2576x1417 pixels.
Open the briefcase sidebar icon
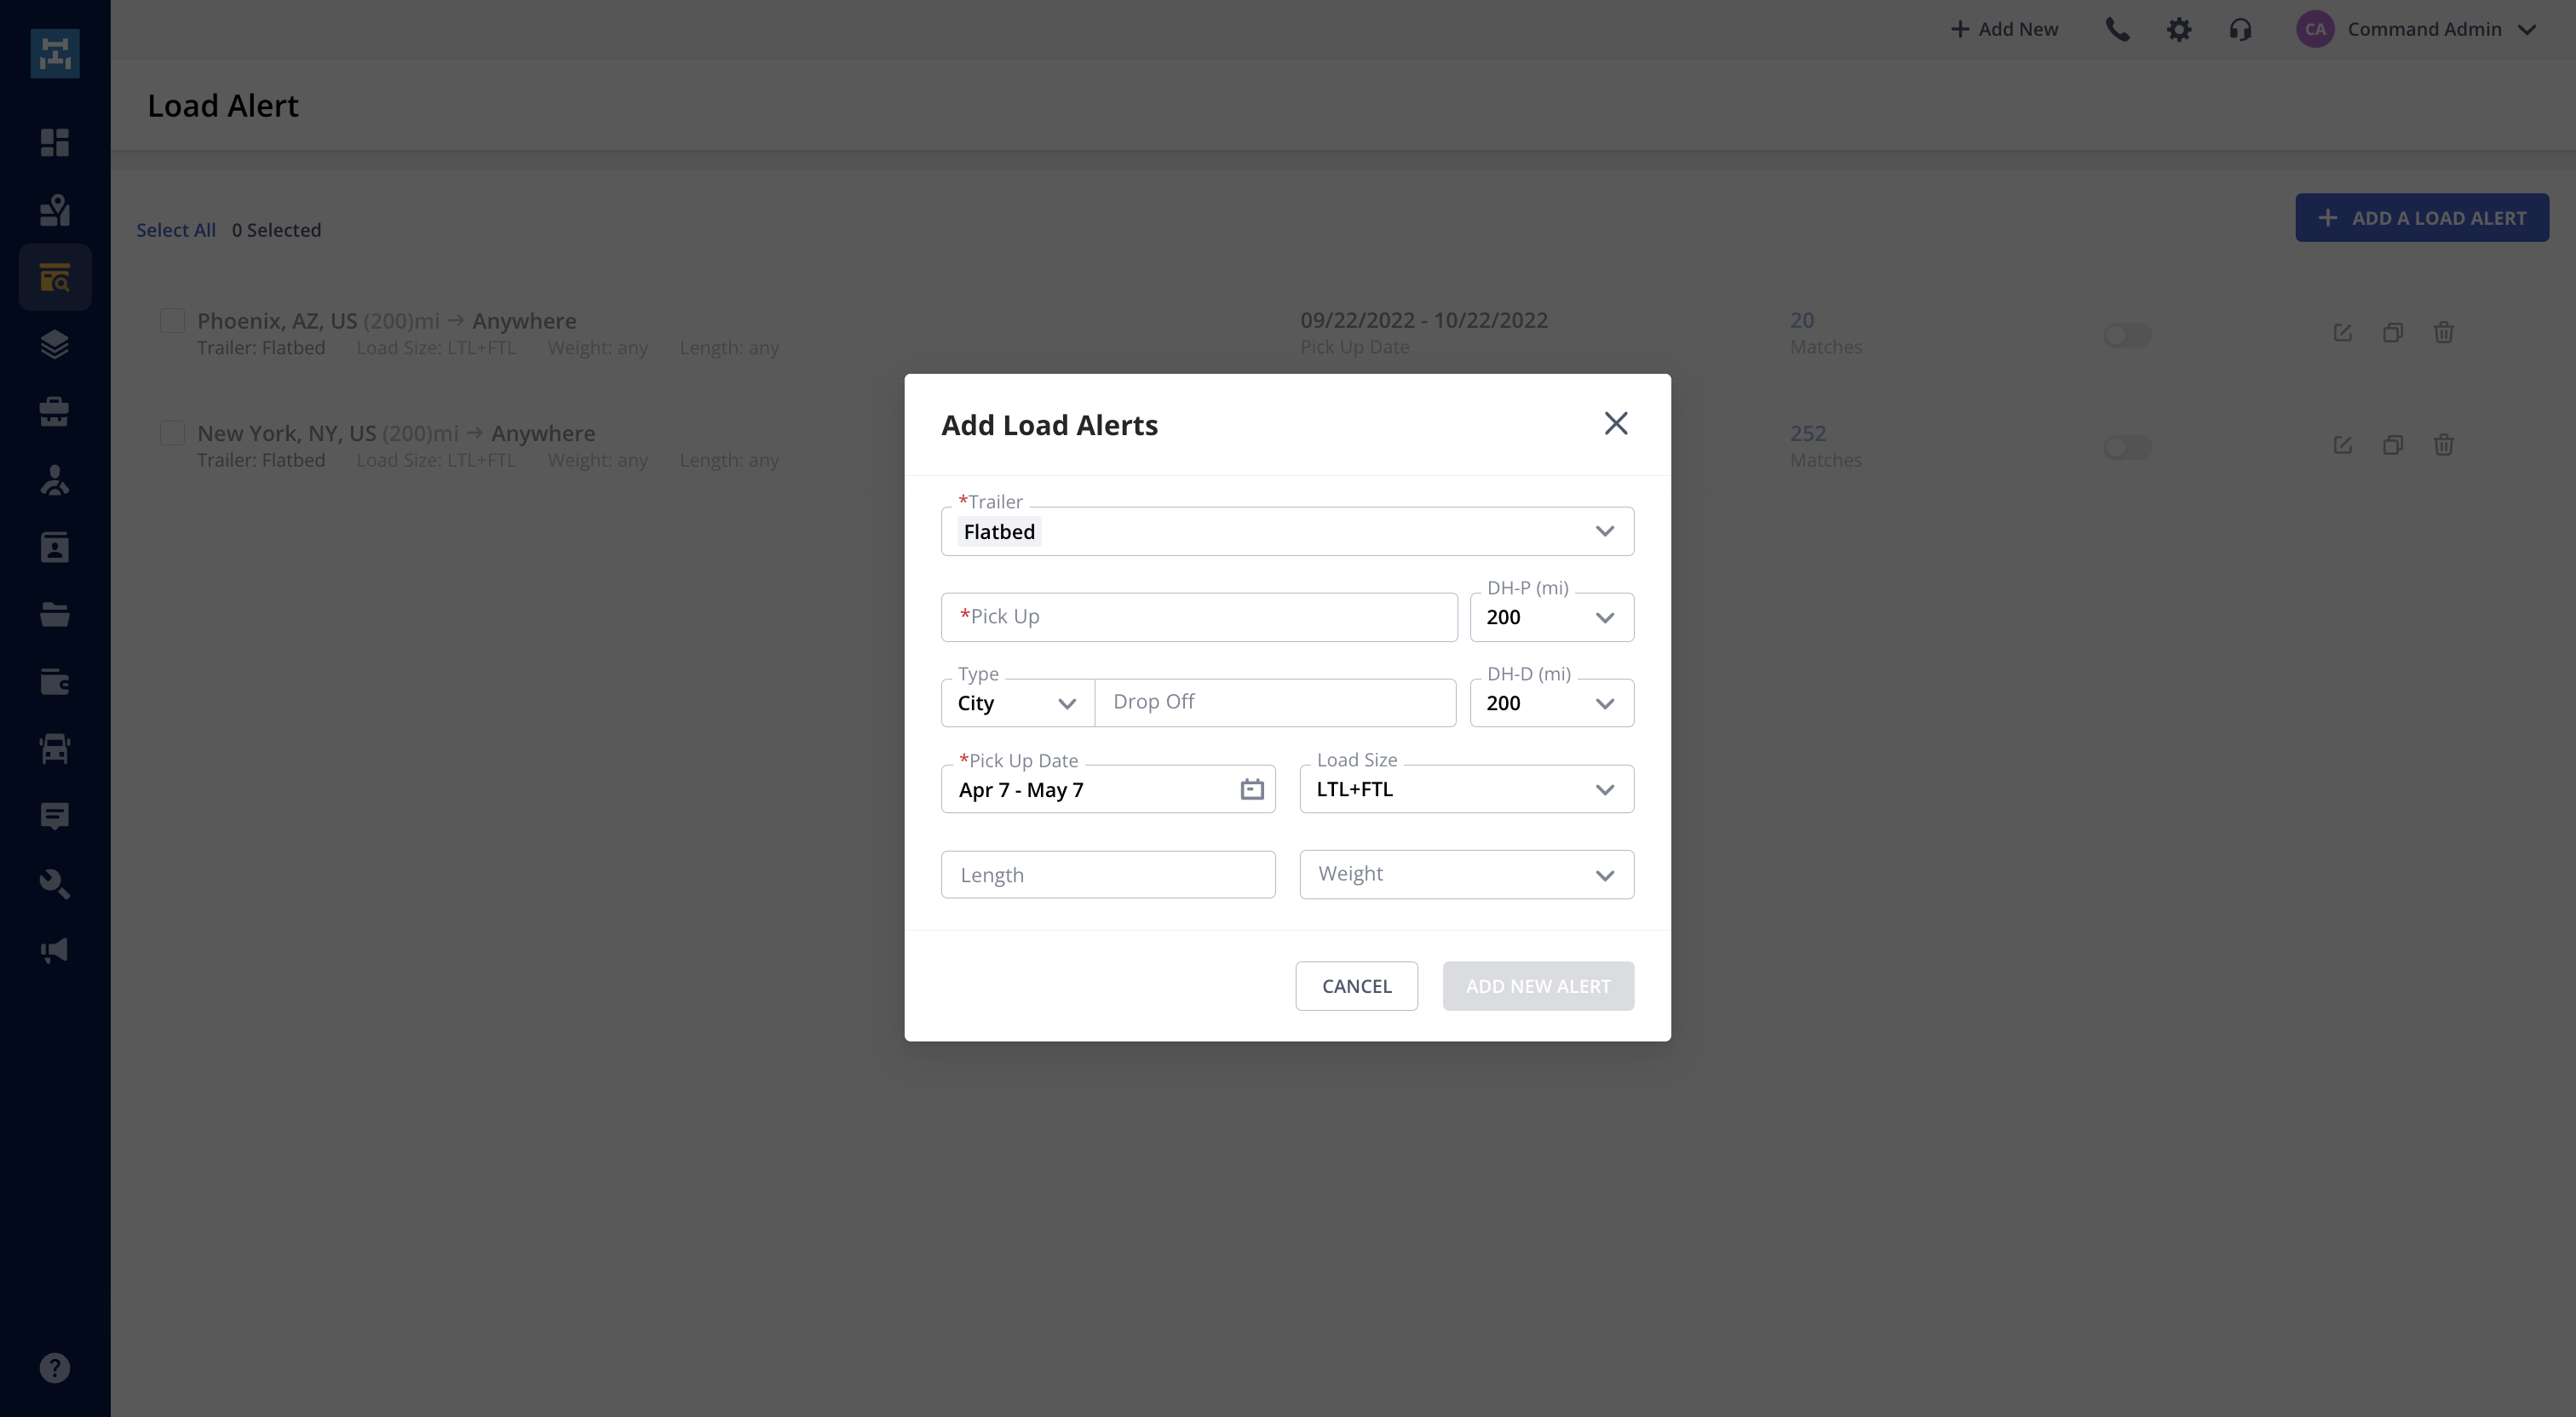click(x=55, y=412)
